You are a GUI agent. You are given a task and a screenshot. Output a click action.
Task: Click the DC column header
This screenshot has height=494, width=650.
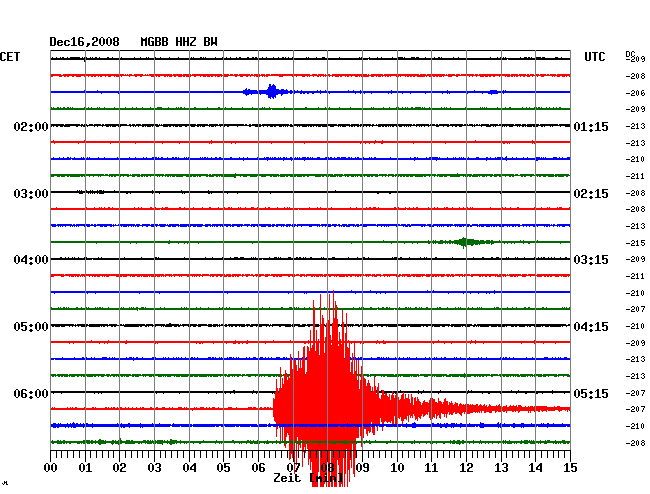click(630, 54)
